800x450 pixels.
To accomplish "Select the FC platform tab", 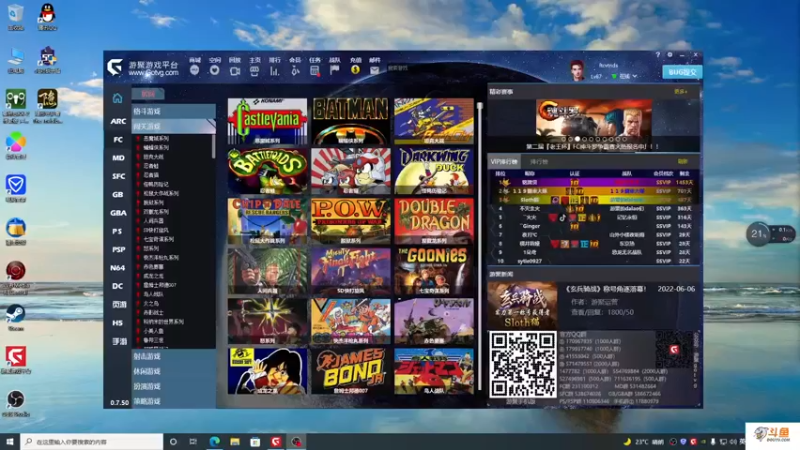I will pos(118,140).
